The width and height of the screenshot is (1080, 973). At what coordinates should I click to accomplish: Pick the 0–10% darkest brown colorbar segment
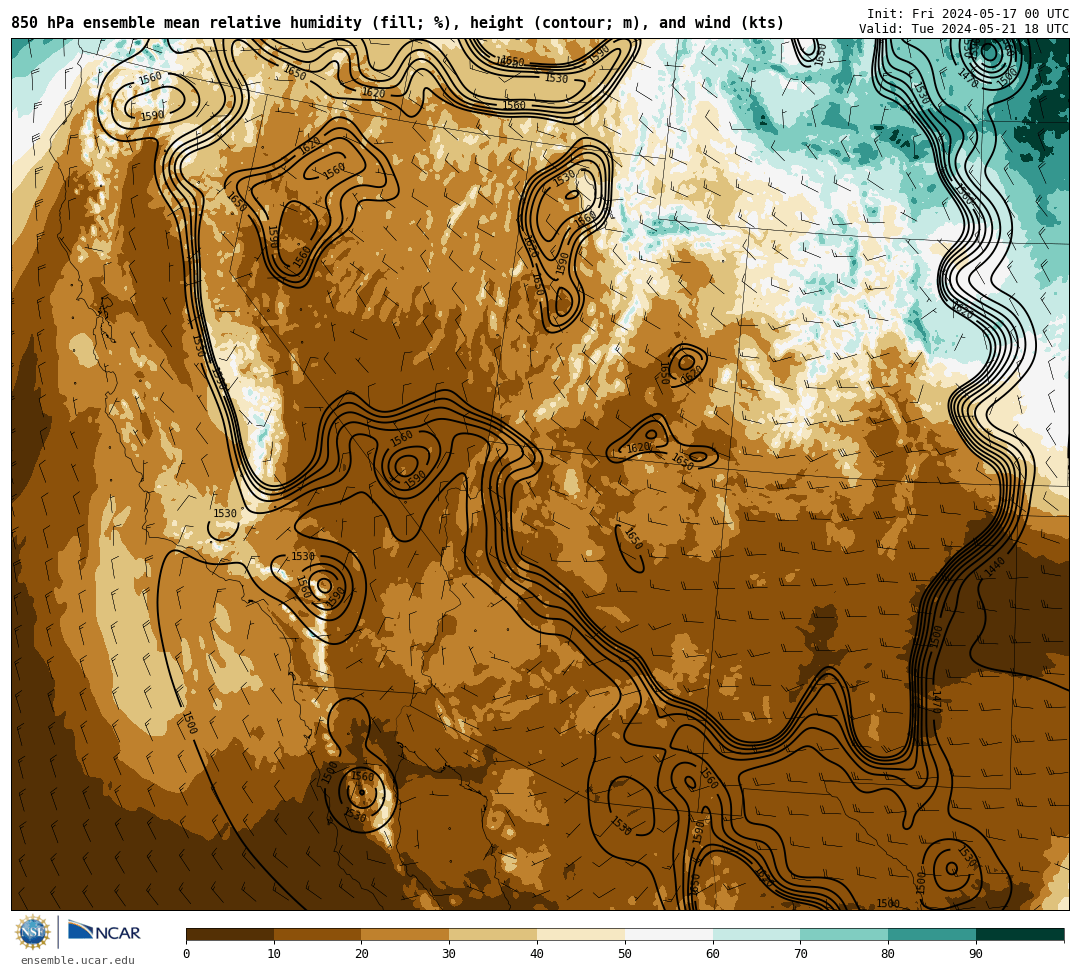[230, 934]
